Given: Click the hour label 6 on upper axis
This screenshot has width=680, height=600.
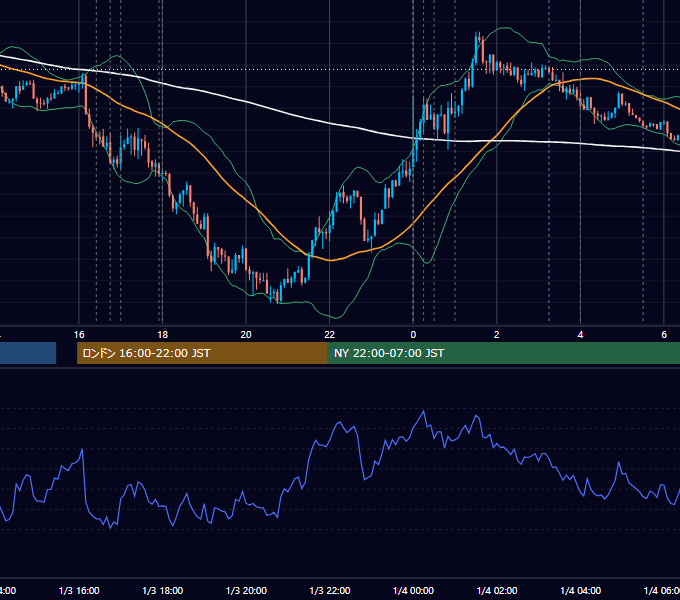Looking at the screenshot, I should click(x=664, y=335).
